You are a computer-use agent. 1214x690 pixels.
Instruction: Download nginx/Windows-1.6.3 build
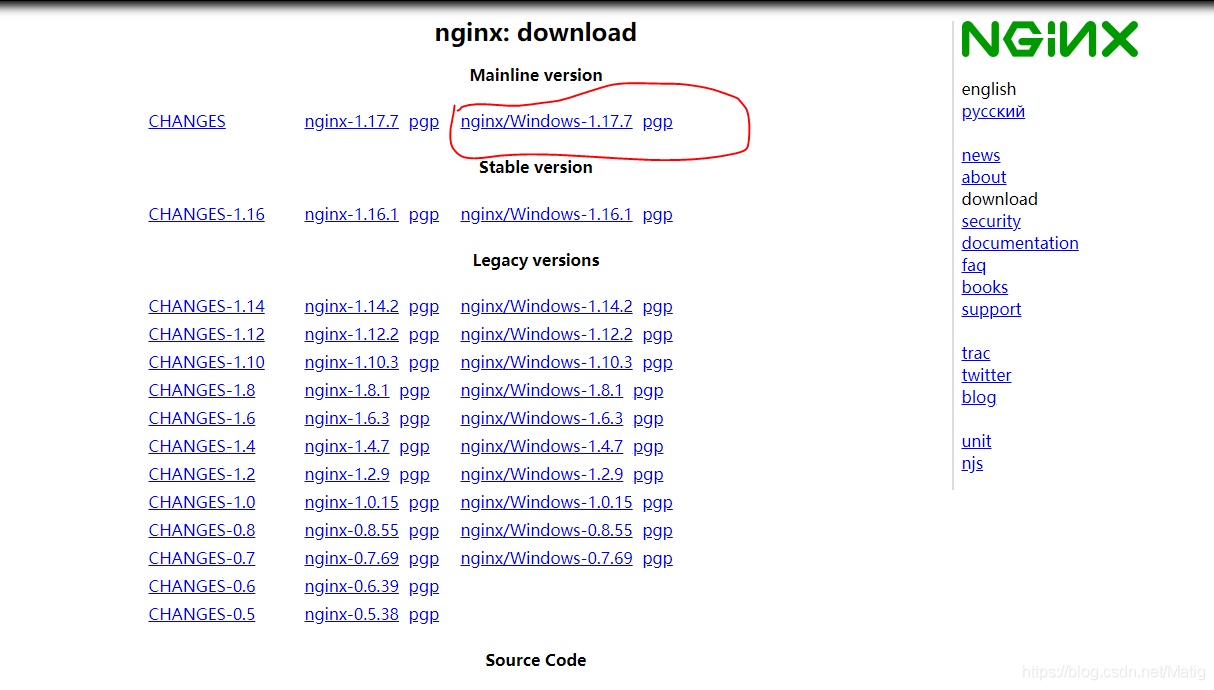point(541,418)
